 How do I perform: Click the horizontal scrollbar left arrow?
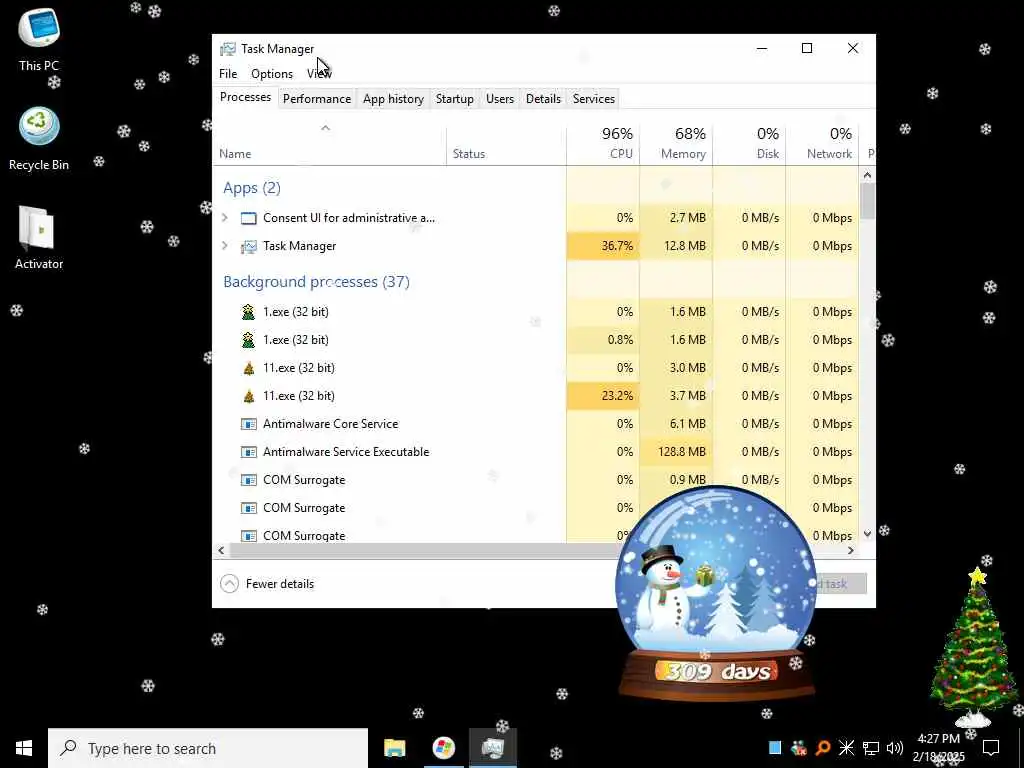(x=221, y=551)
